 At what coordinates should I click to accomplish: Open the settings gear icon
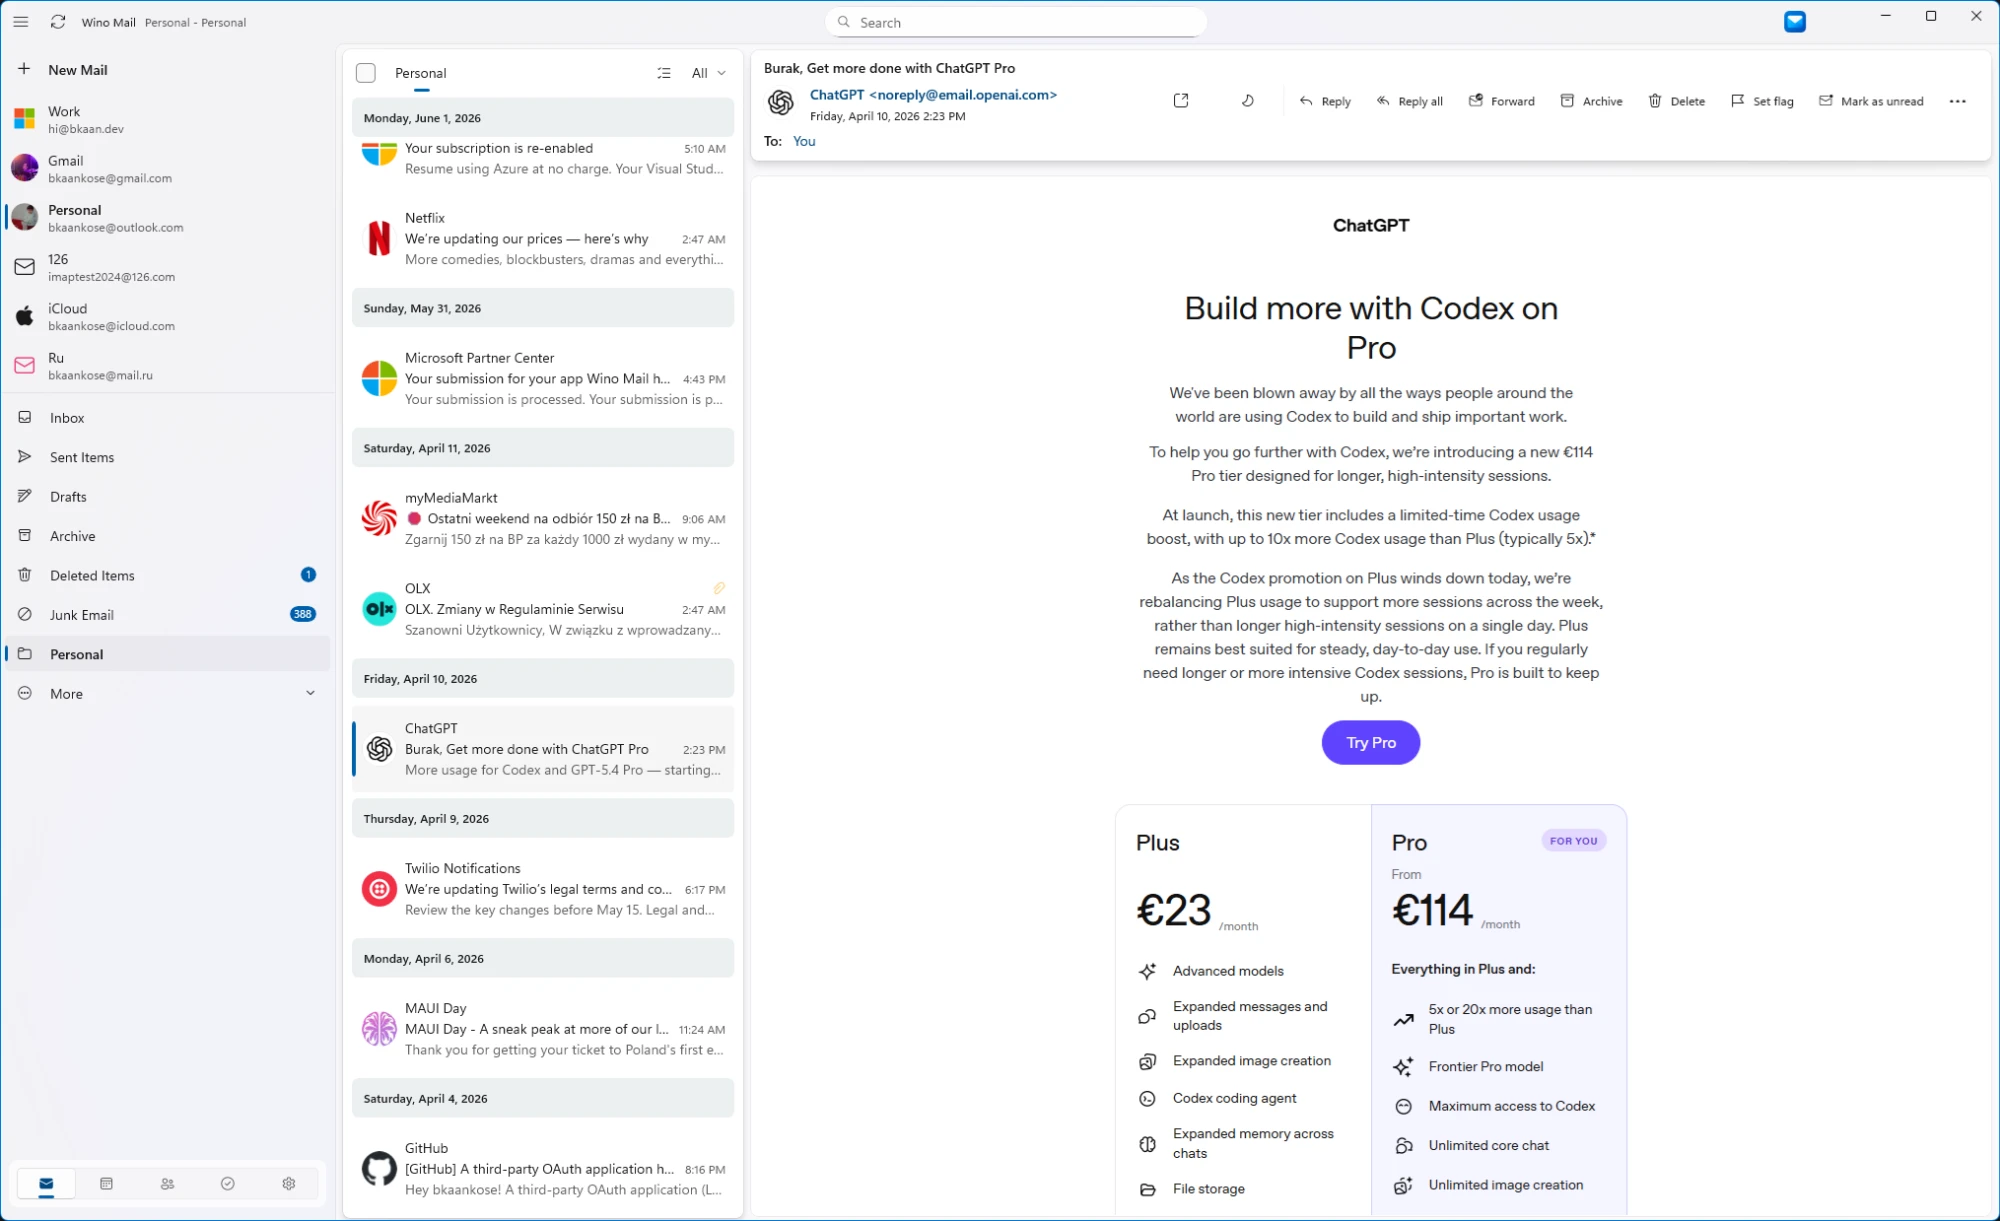[x=289, y=1183]
